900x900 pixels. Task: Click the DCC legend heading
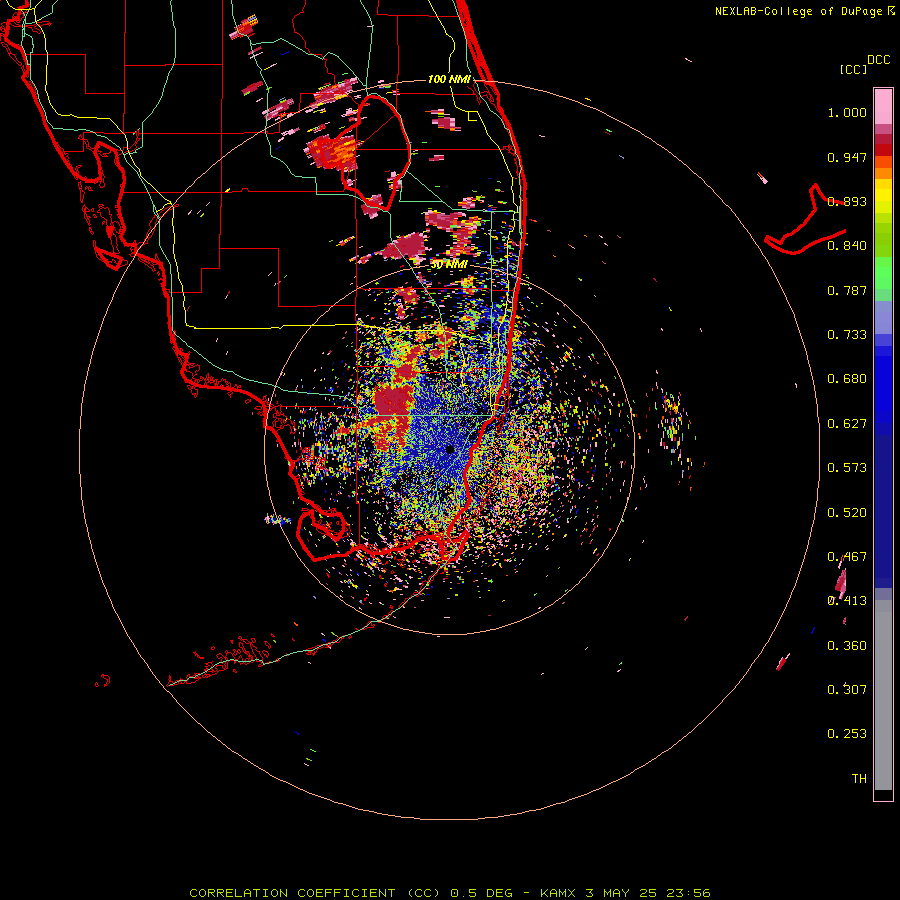click(x=878, y=60)
